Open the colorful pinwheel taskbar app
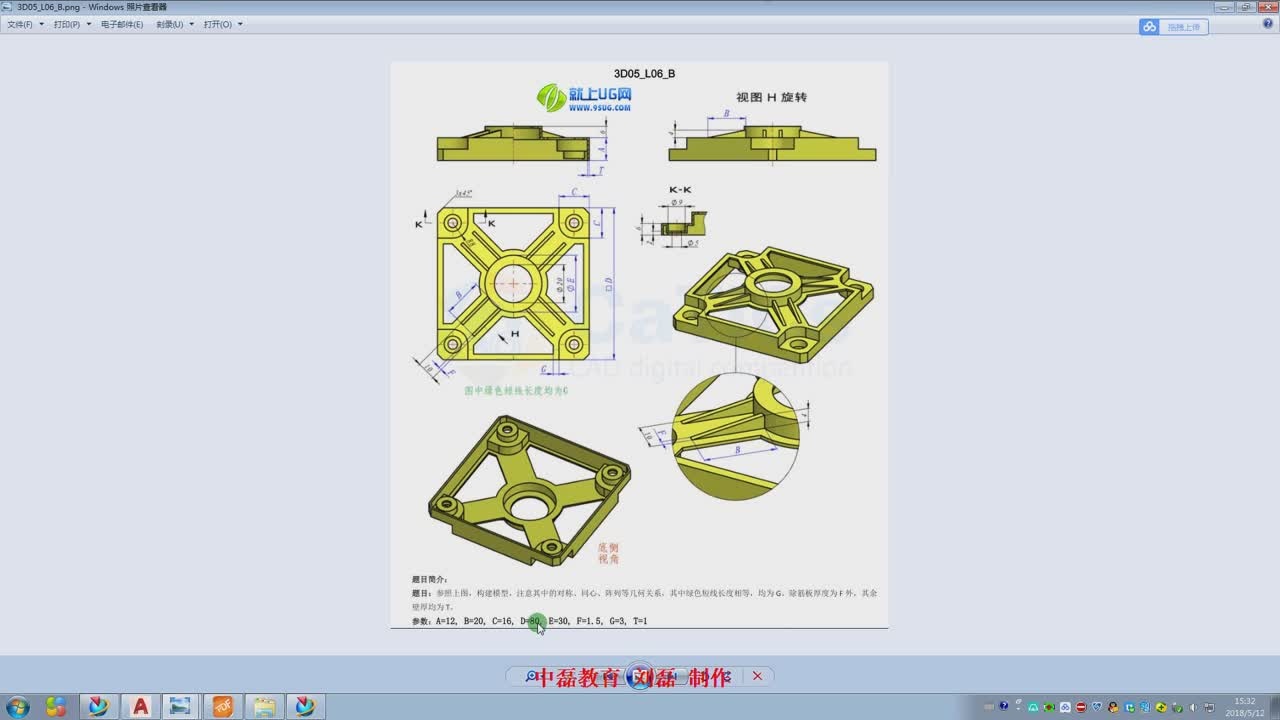1280x720 pixels. click(x=56, y=707)
